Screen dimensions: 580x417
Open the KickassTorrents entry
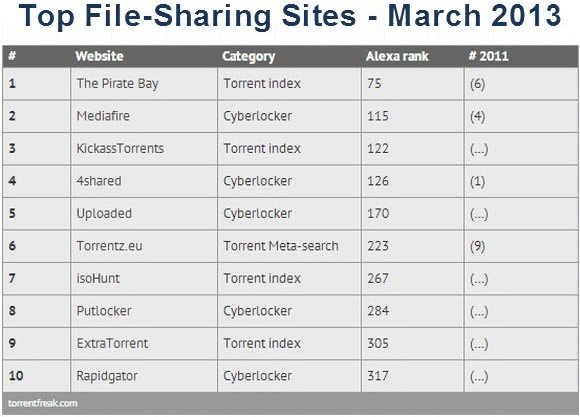[x=120, y=149]
